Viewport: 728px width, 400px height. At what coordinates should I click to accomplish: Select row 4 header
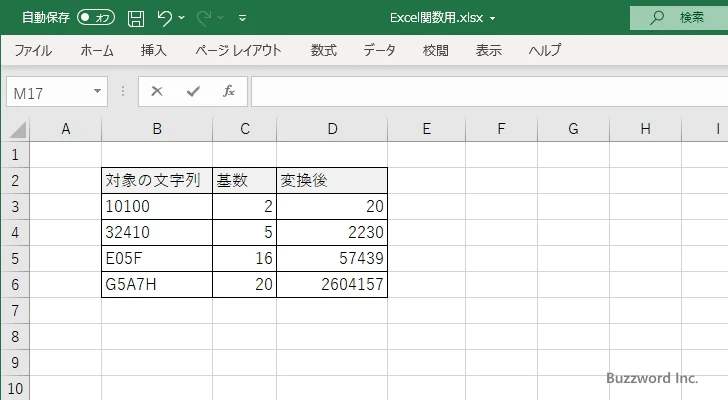pos(15,232)
